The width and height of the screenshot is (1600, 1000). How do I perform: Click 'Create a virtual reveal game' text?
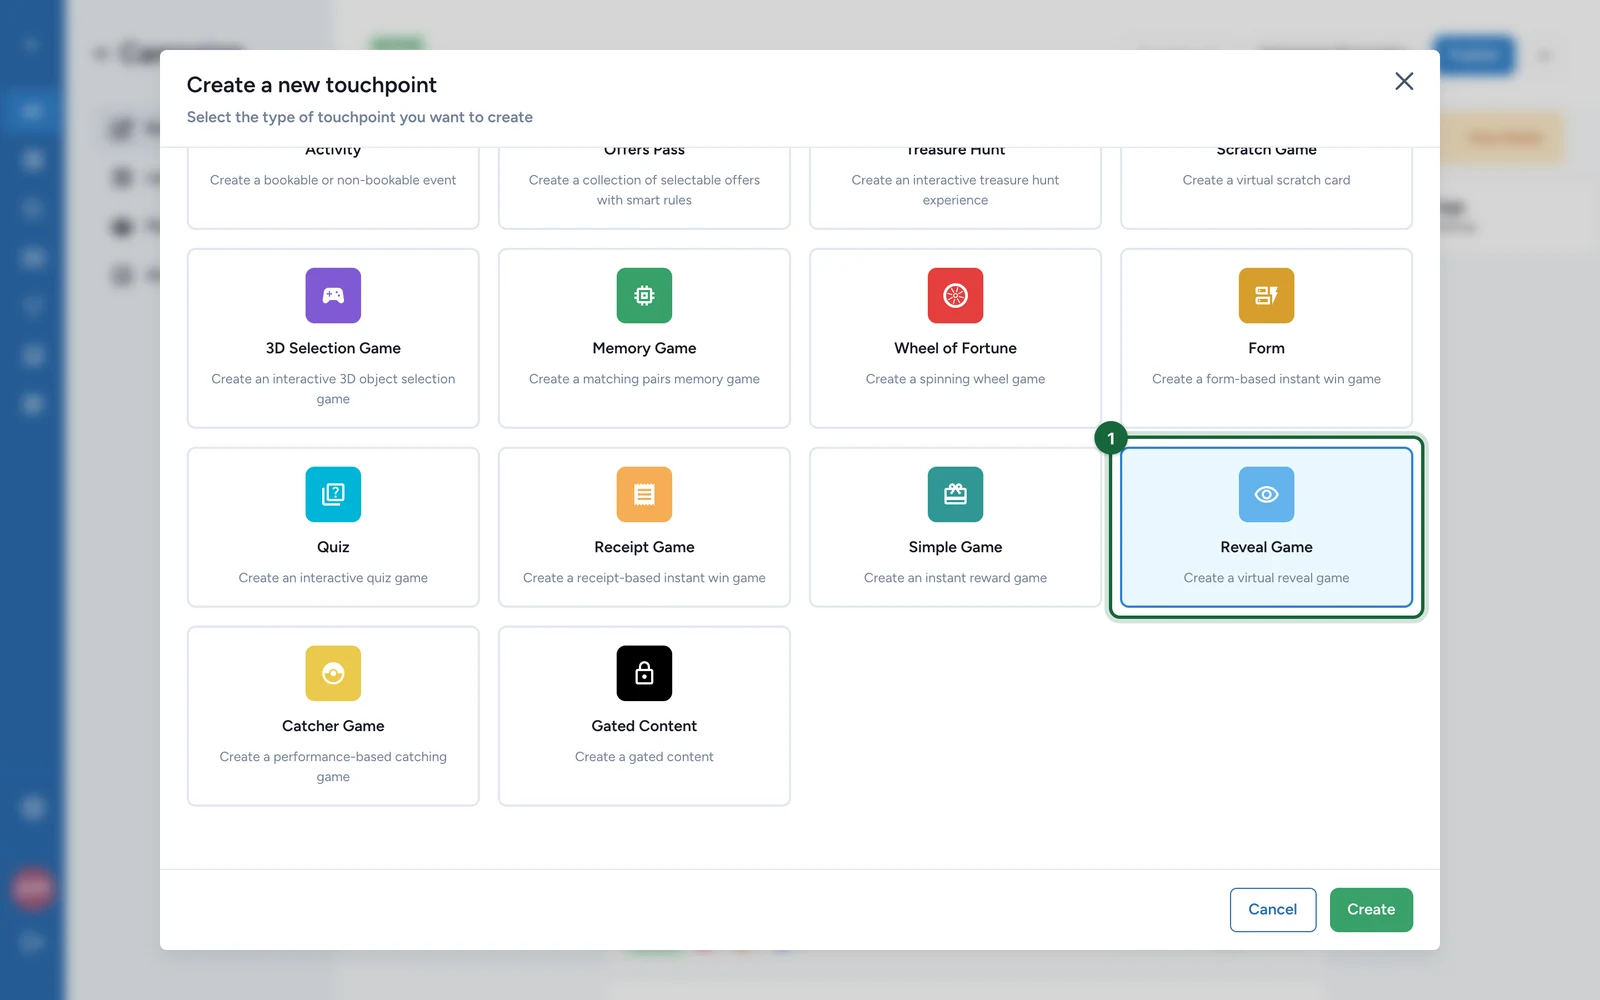[x=1266, y=578]
